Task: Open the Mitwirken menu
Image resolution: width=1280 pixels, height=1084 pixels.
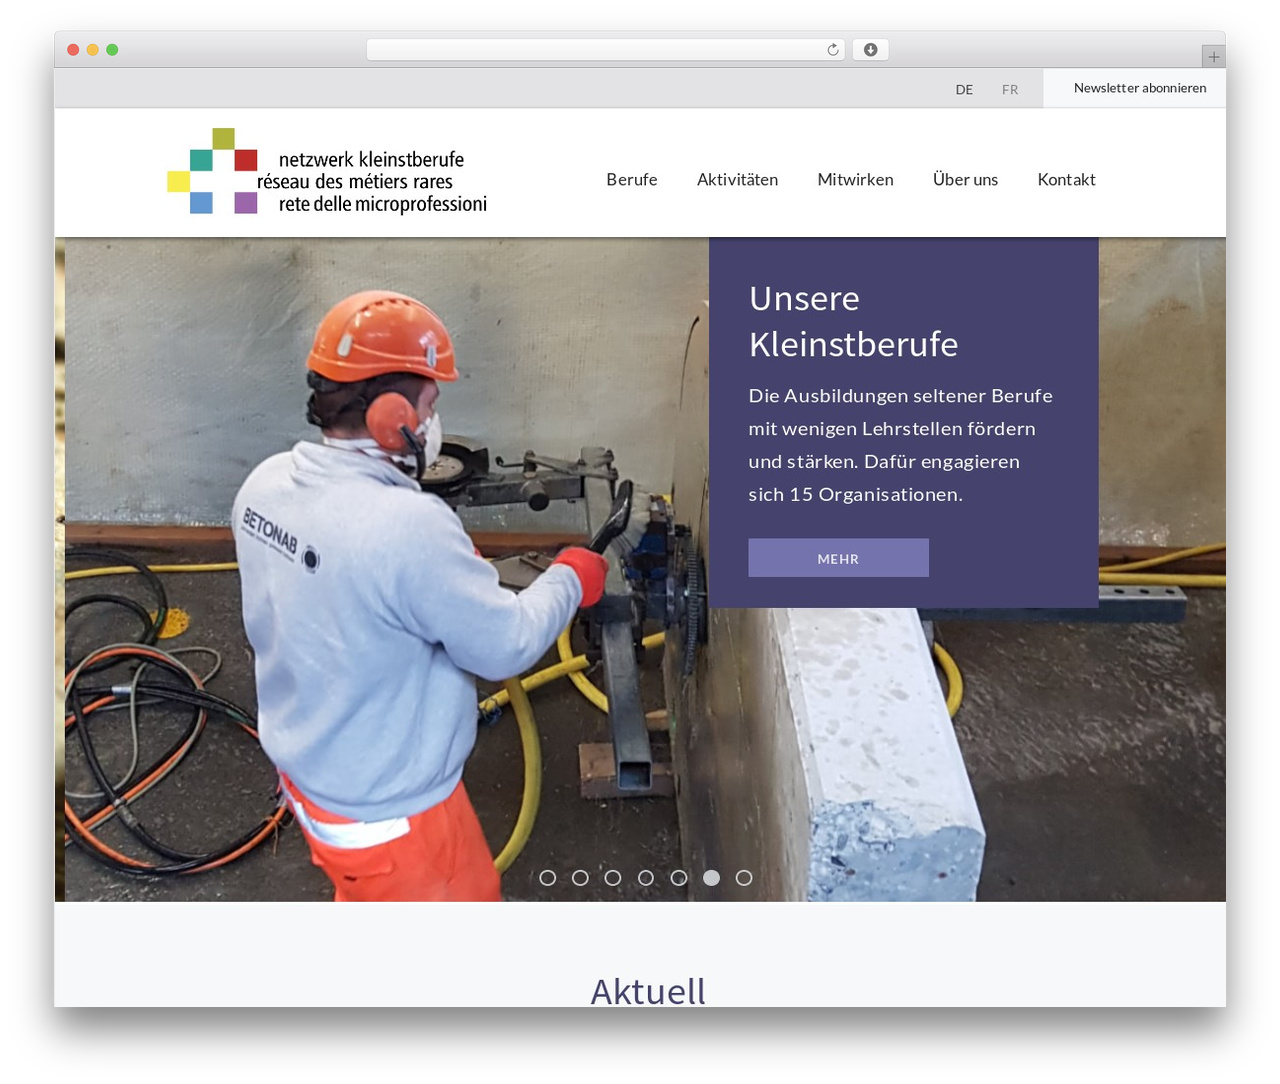Action: coord(855,179)
